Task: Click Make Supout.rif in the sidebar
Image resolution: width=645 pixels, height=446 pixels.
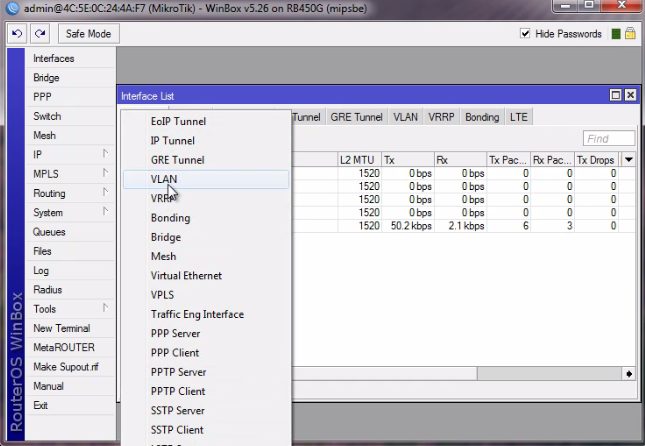Action: point(70,367)
